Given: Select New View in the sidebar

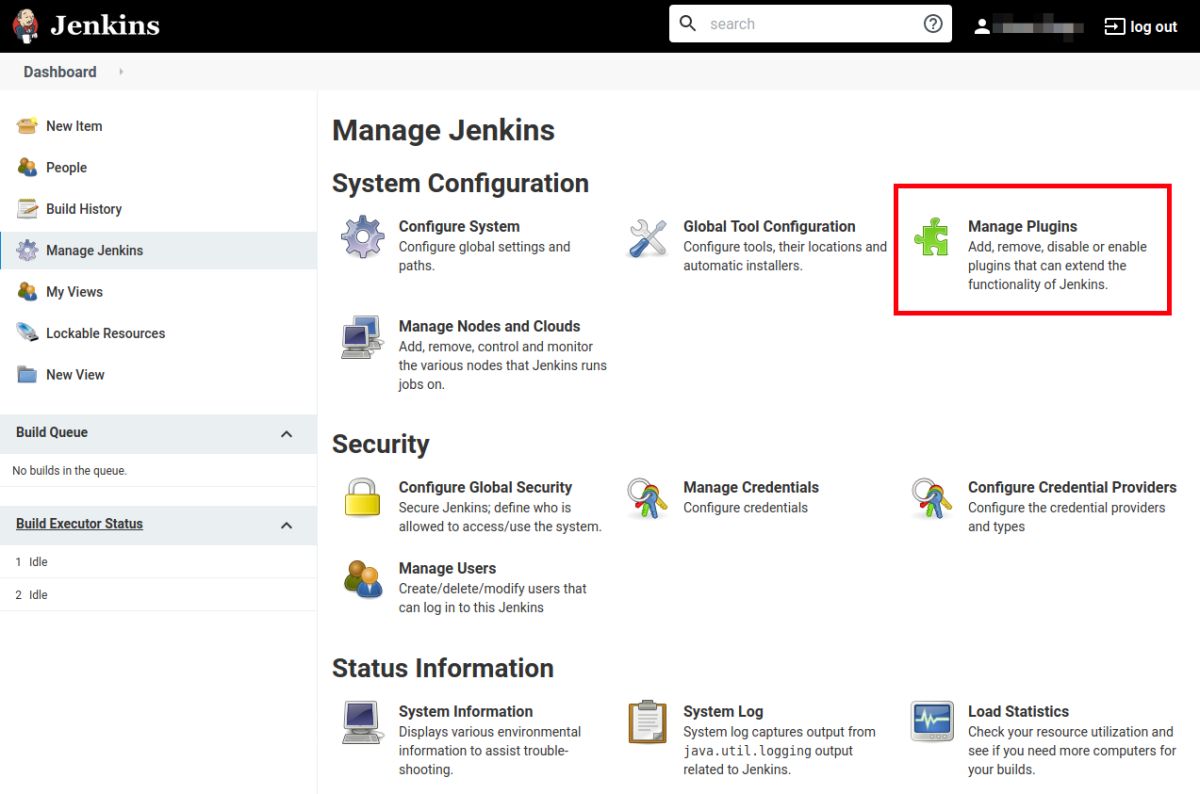Looking at the screenshot, I should [75, 375].
